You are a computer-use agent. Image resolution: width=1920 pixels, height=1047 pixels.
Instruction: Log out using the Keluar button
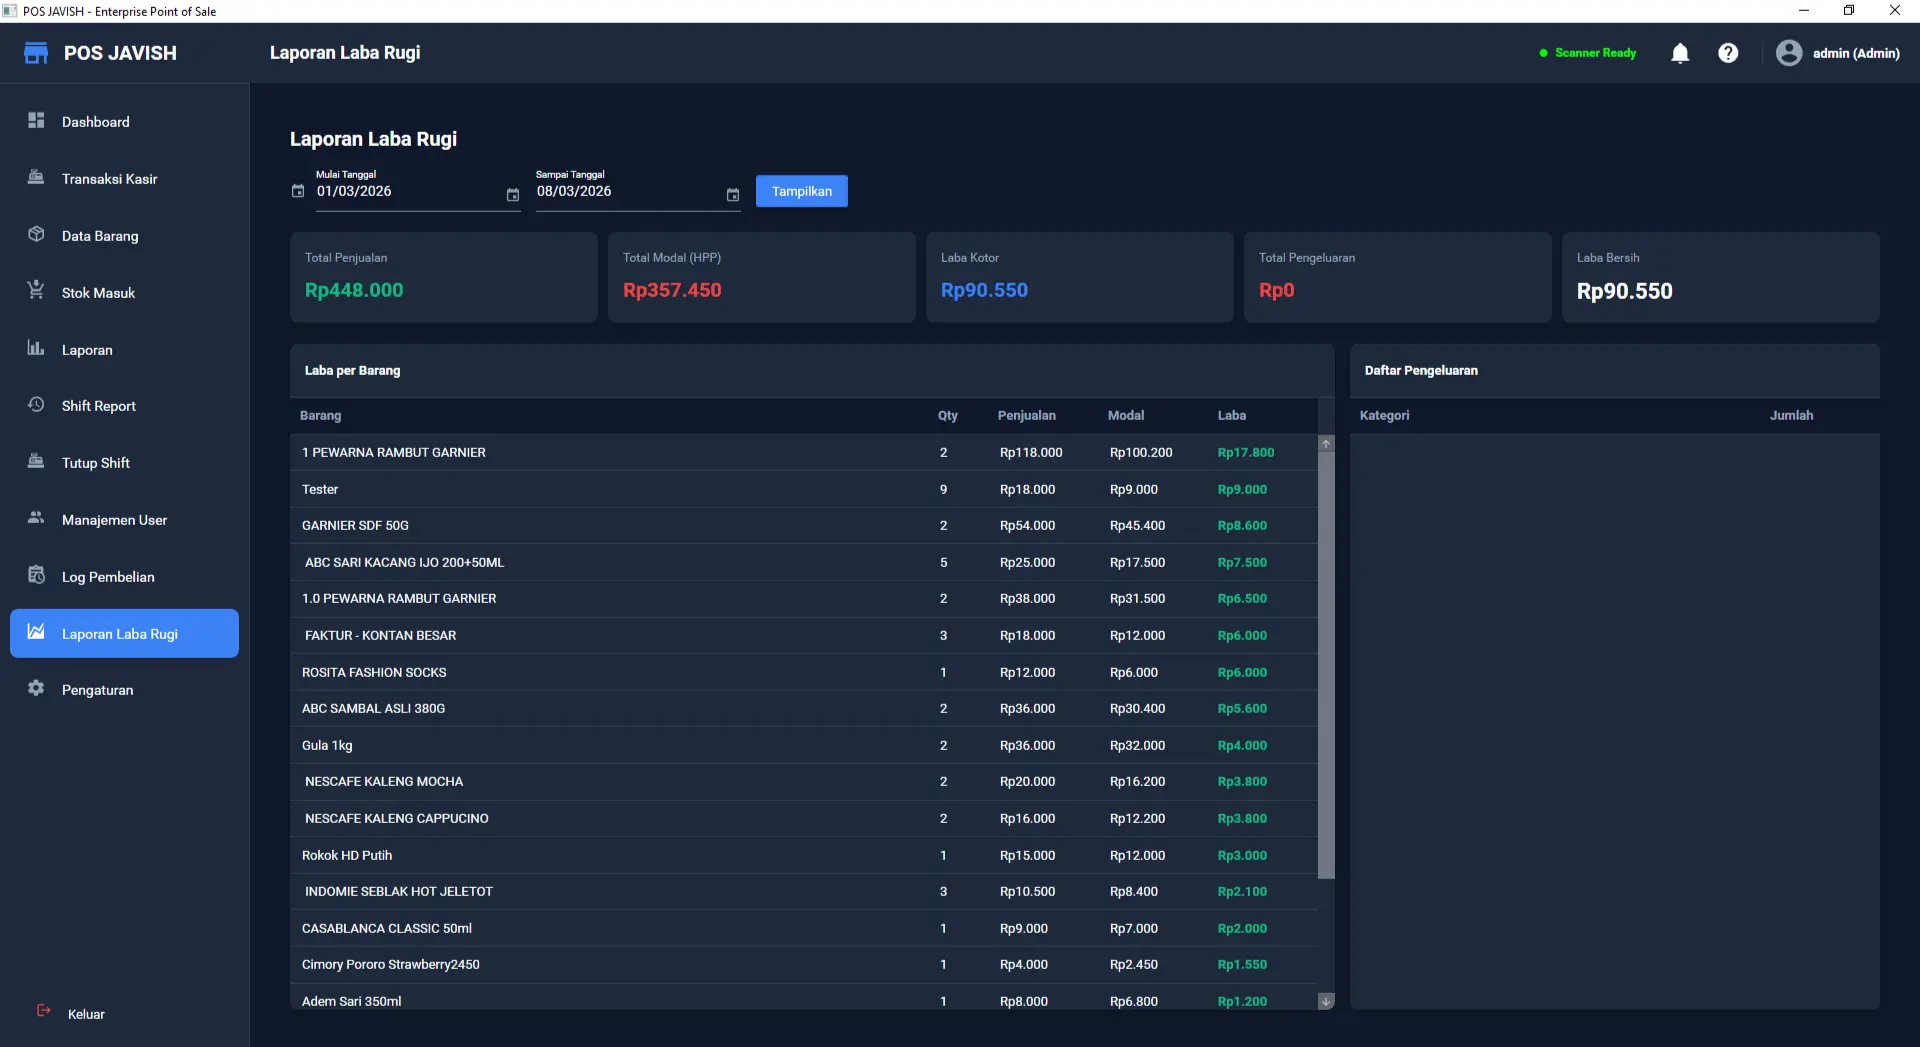85,1014
